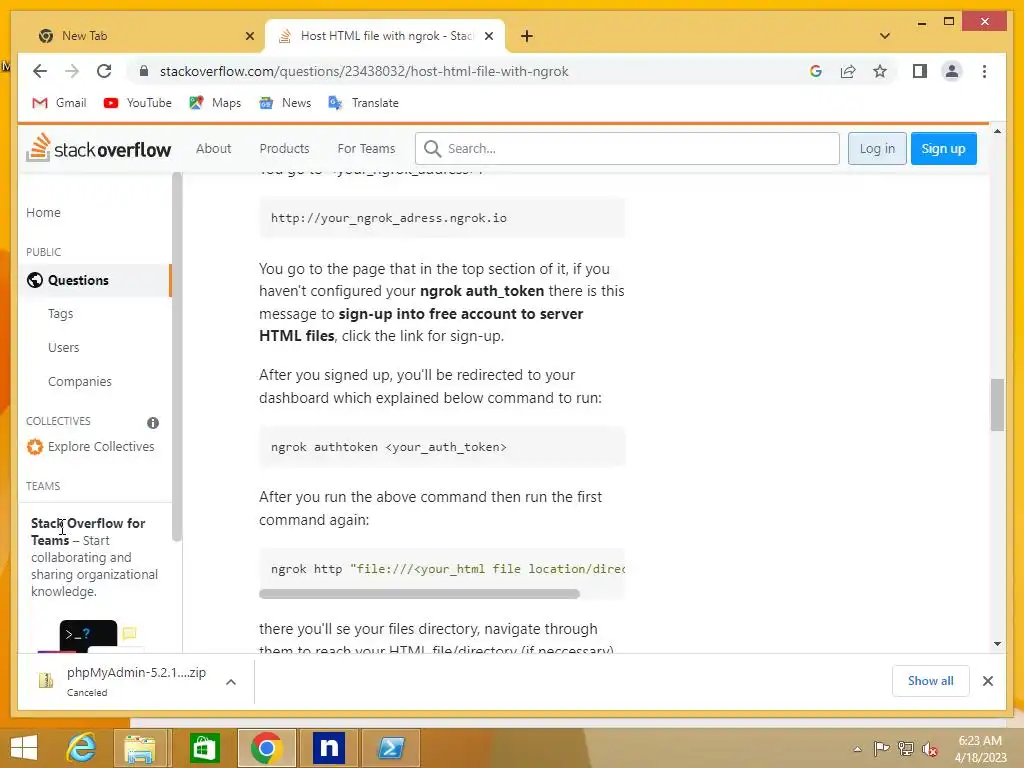Screen dimensions: 1024x768
Task: Open the Products menu
Action: pyautogui.click(x=284, y=148)
